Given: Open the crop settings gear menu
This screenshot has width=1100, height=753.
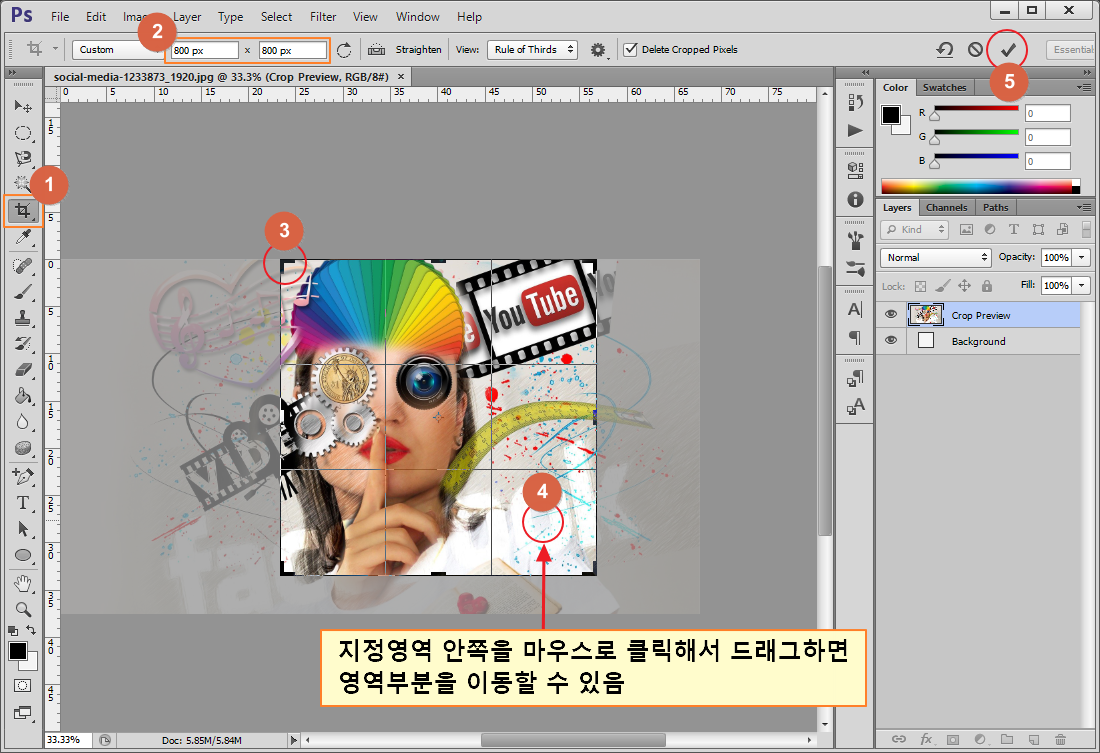Looking at the screenshot, I should (598, 50).
